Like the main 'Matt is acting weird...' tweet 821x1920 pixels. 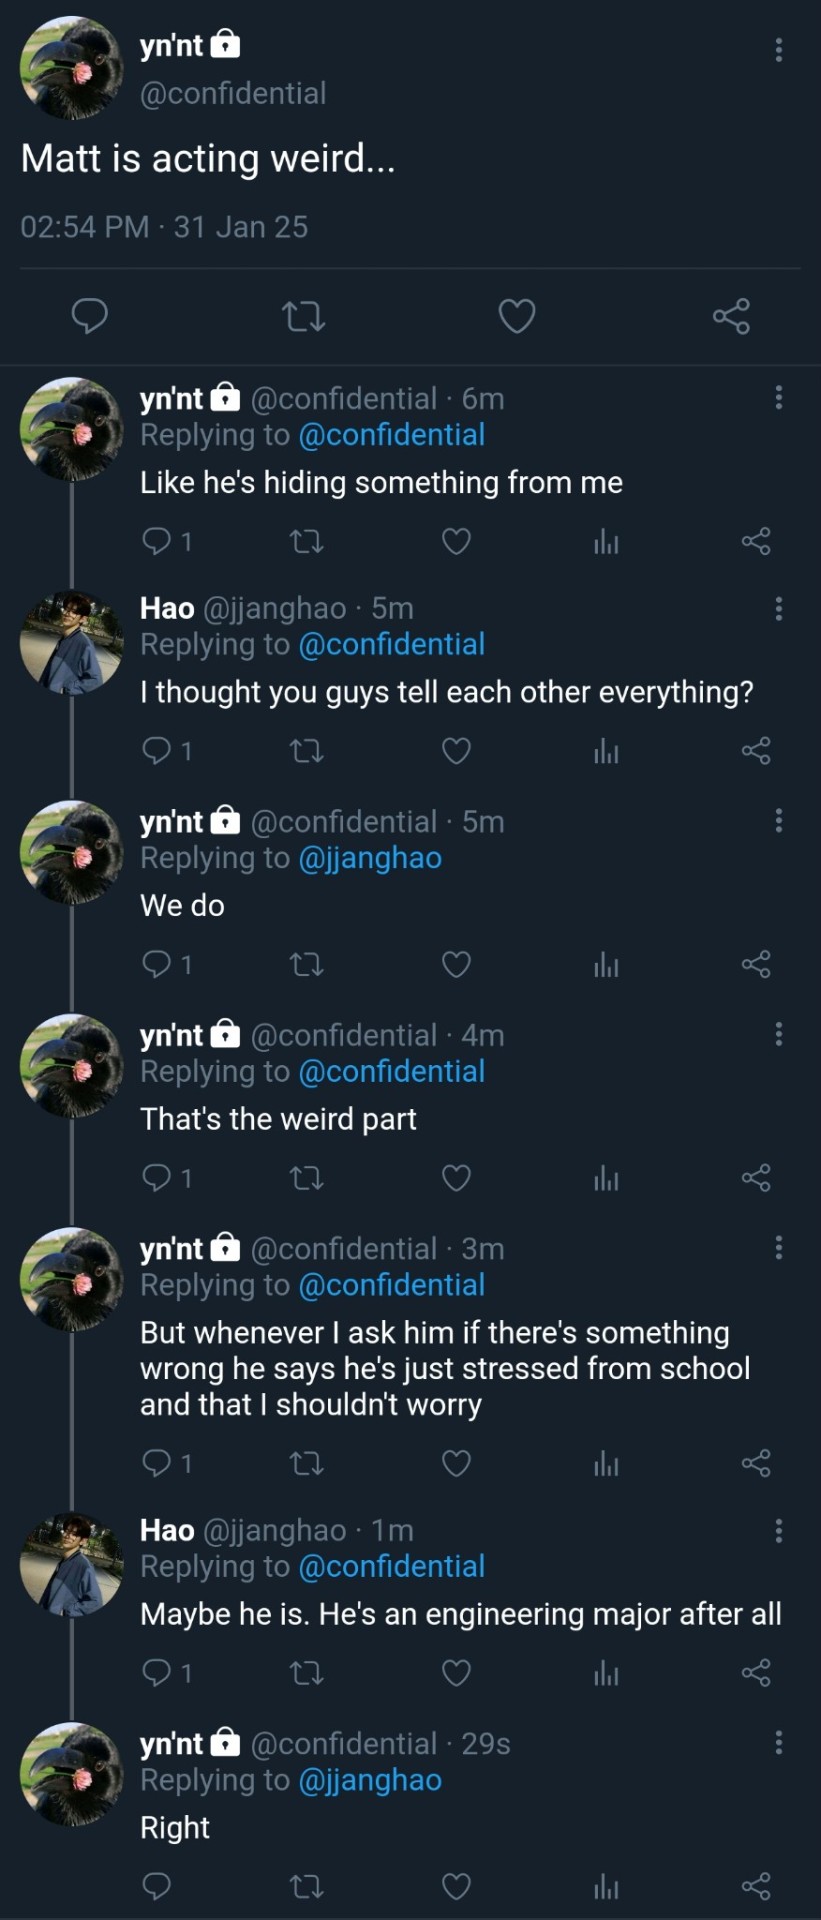click(517, 317)
